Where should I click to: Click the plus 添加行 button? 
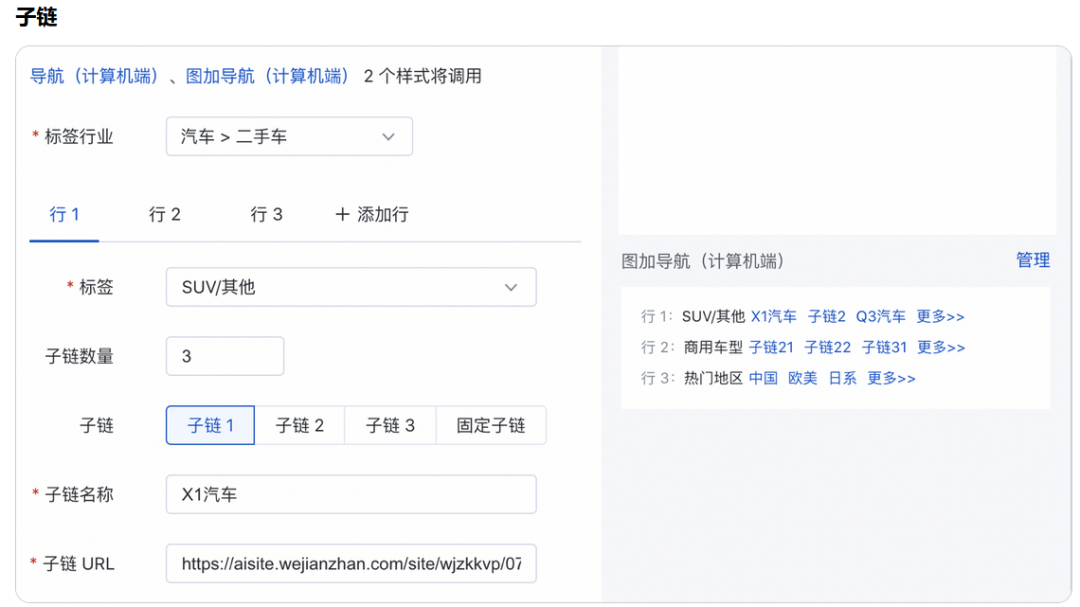pyautogui.click(x=371, y=215)
